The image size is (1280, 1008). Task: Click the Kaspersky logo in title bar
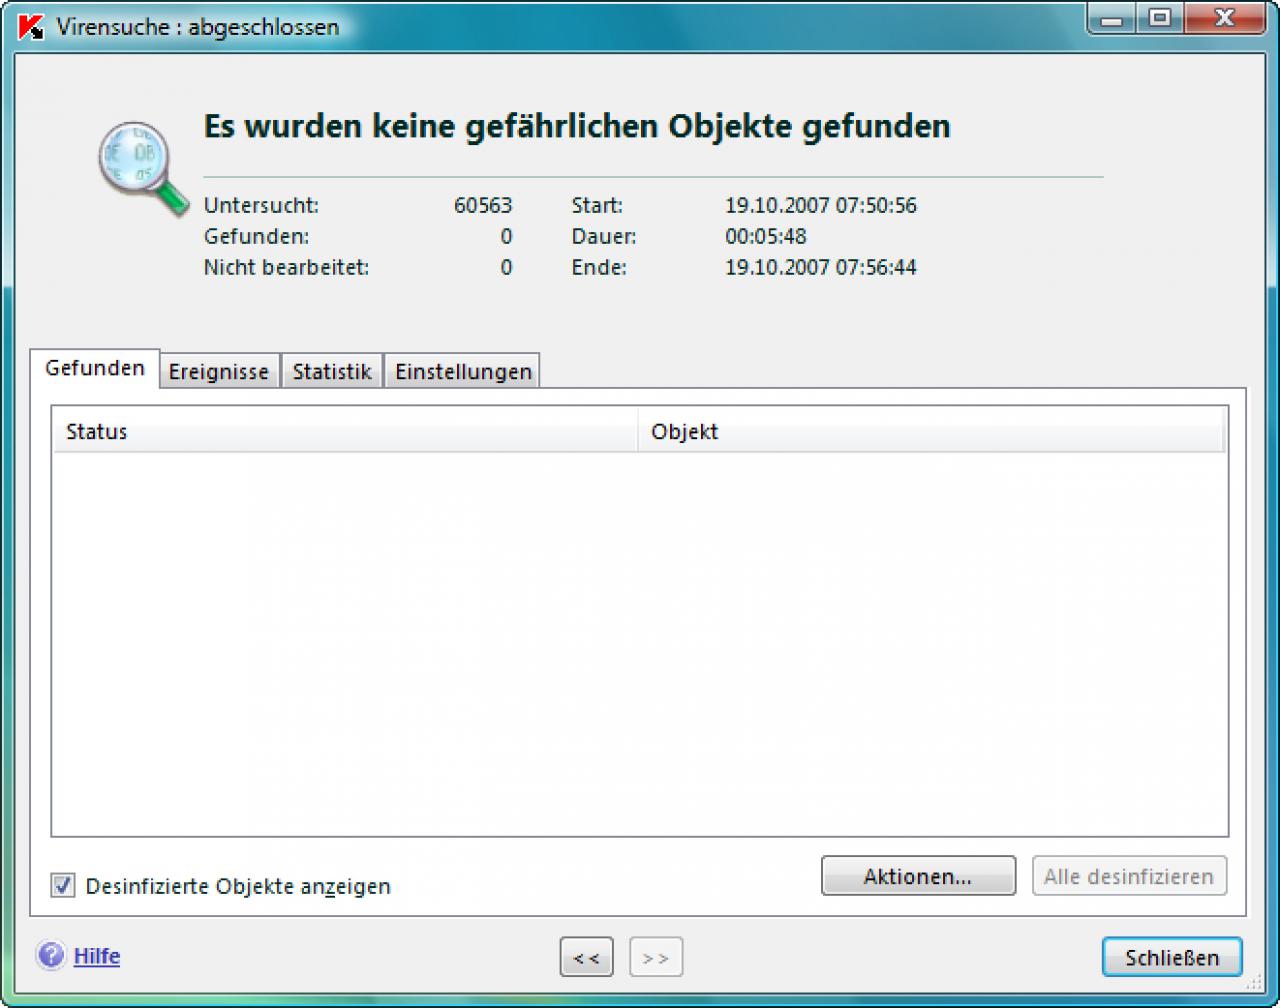pyautogui.click(x=31, y=26)
